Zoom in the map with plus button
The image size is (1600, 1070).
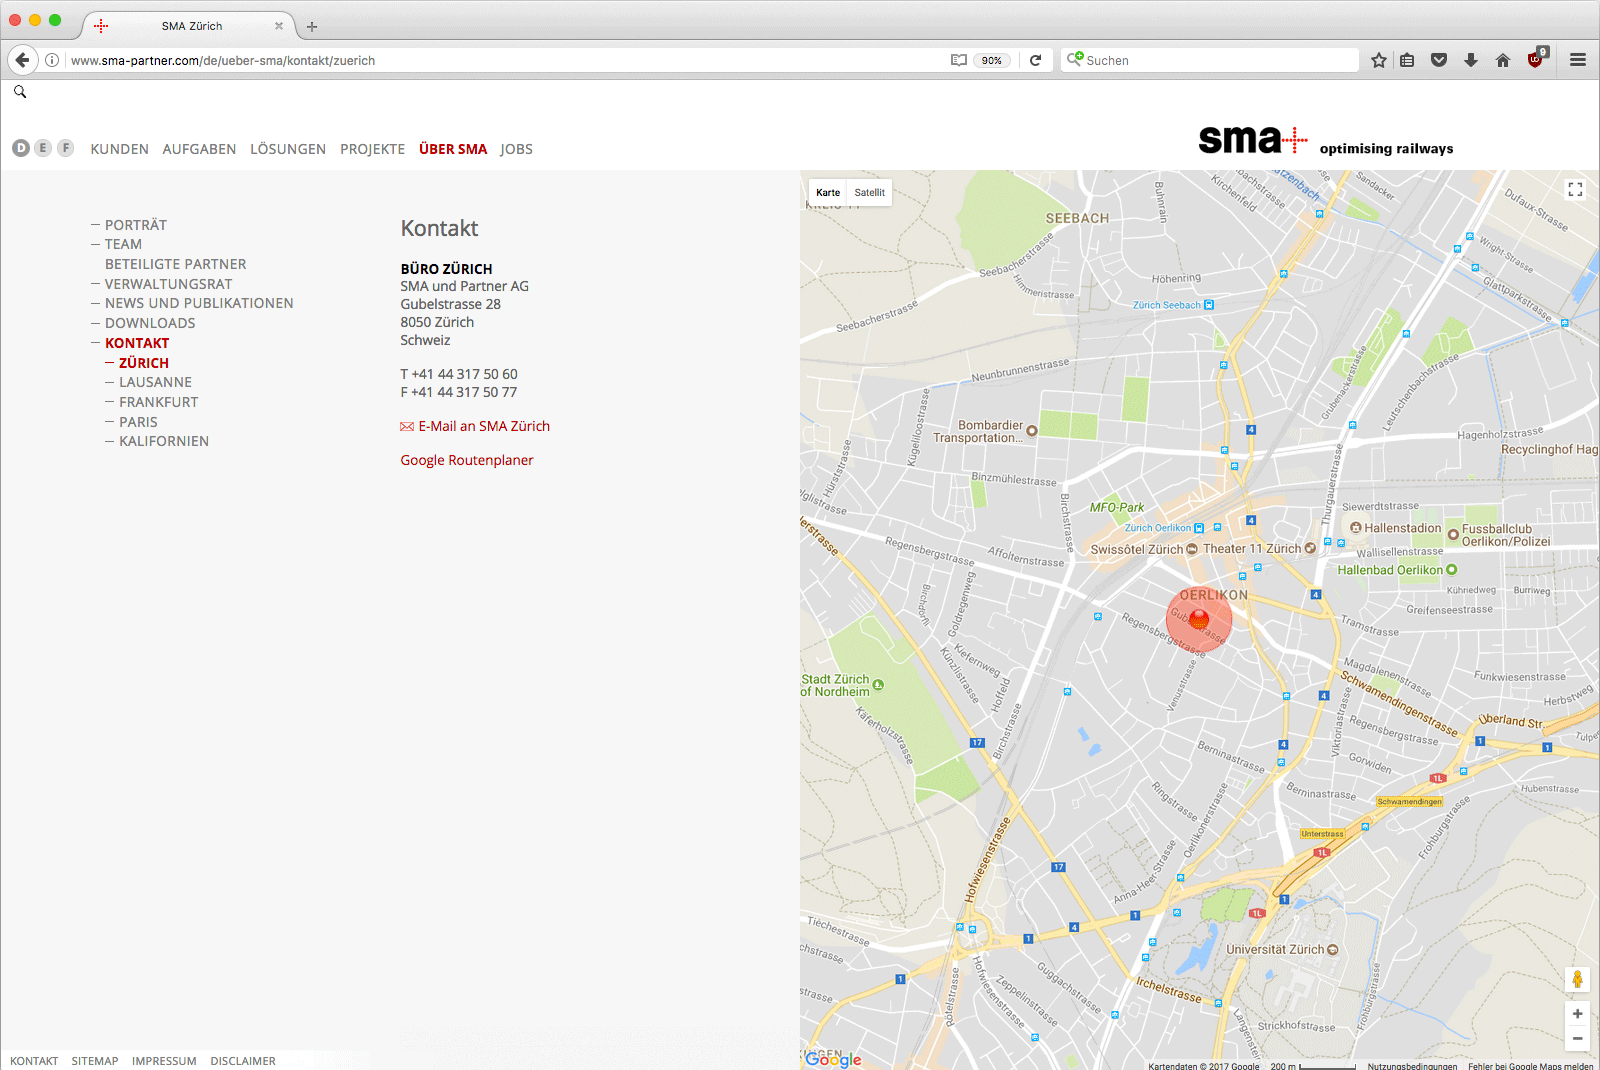(1577, 1014)
